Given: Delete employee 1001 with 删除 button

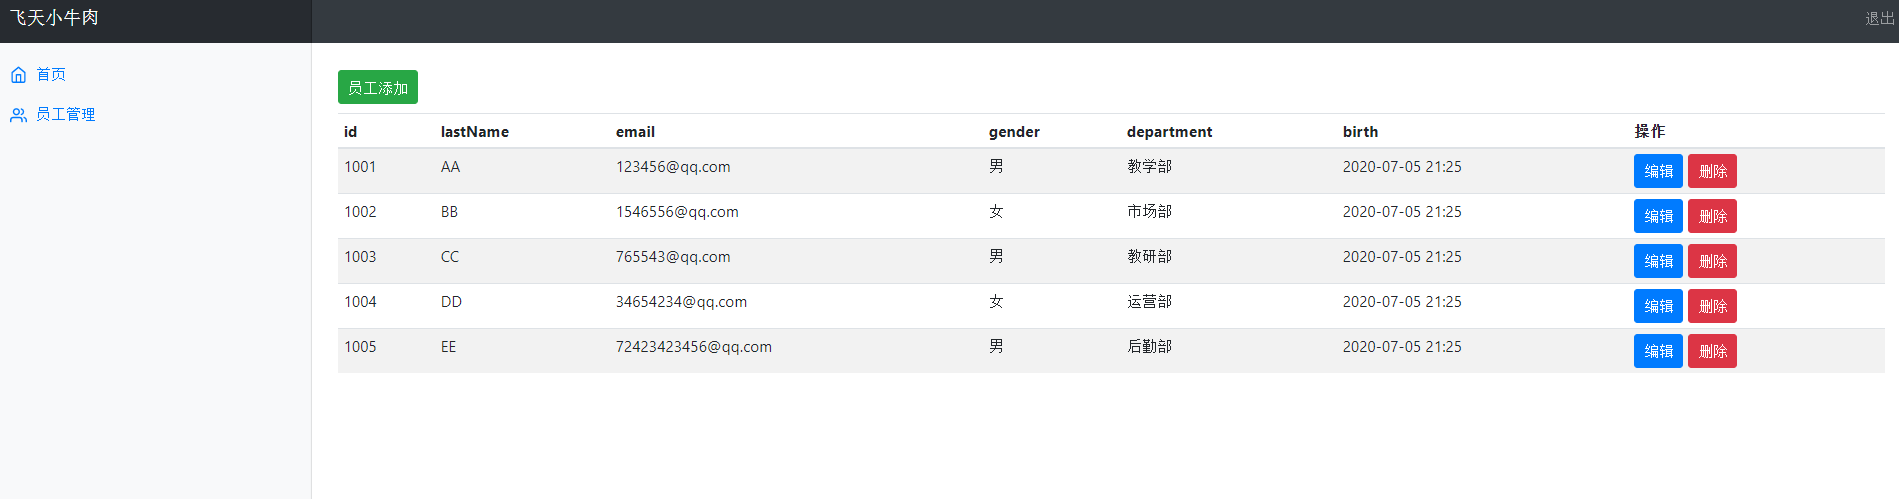Looking at the screenshot, I should click(x=1712, y=171).
